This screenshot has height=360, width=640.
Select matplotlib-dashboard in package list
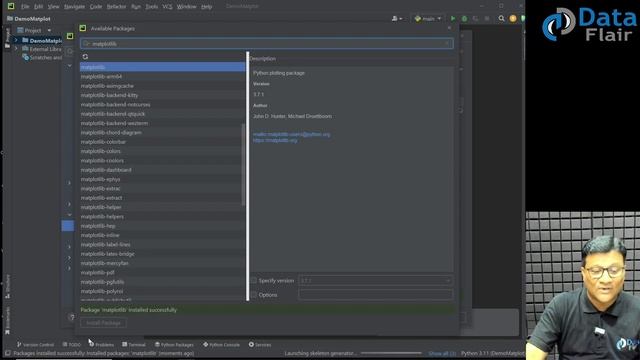tap(162, 170)
